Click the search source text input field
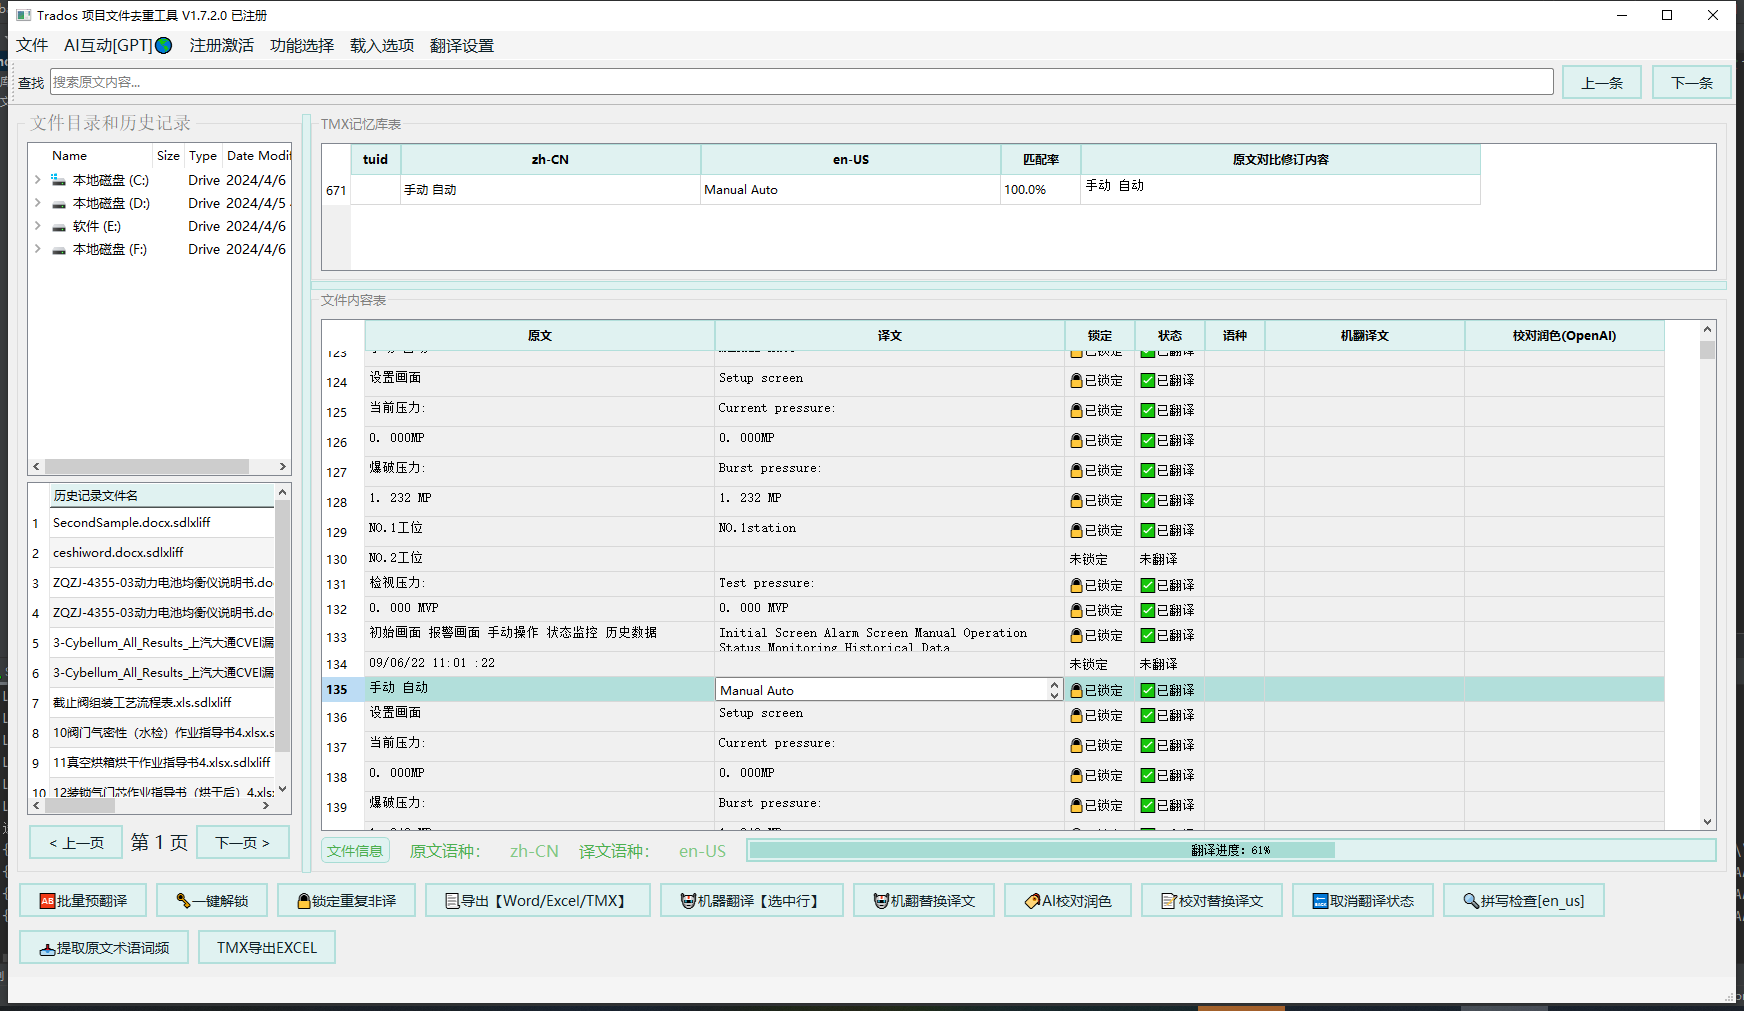Viewport: 1744px width, 1011px height. coord(802,82)
